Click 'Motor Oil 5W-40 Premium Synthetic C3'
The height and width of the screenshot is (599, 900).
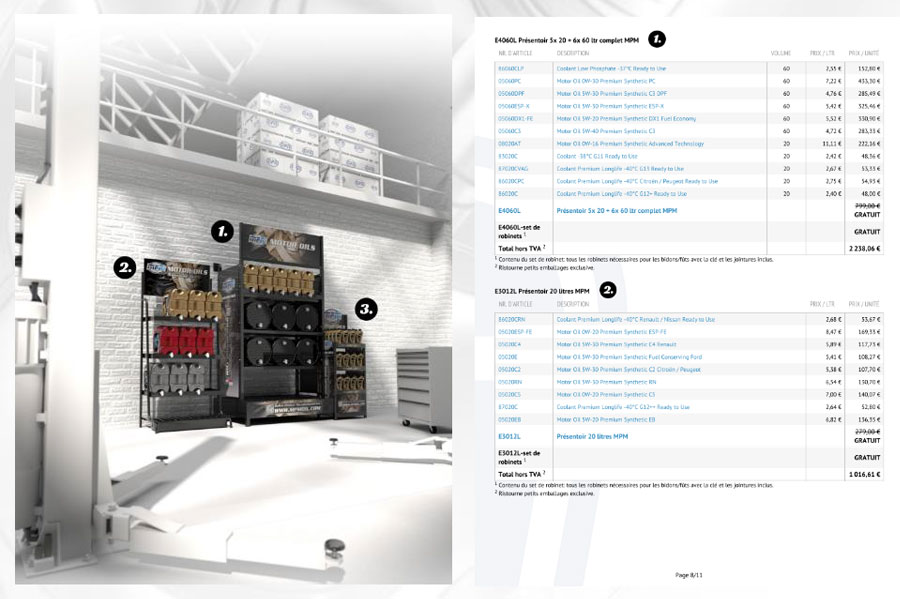coord(606,131)
